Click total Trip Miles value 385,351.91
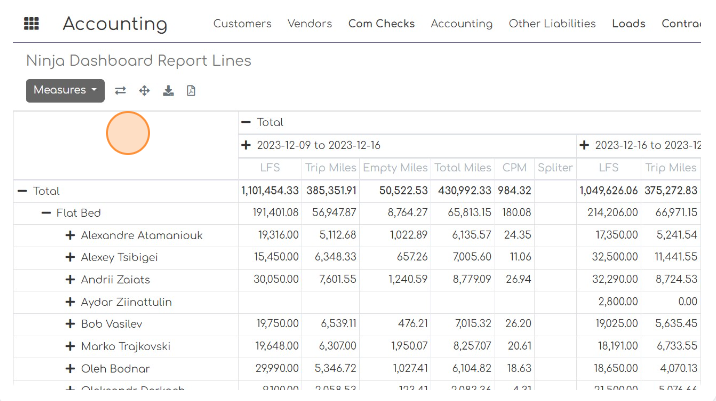The image size is (716, 401). (x=331, y=190)
